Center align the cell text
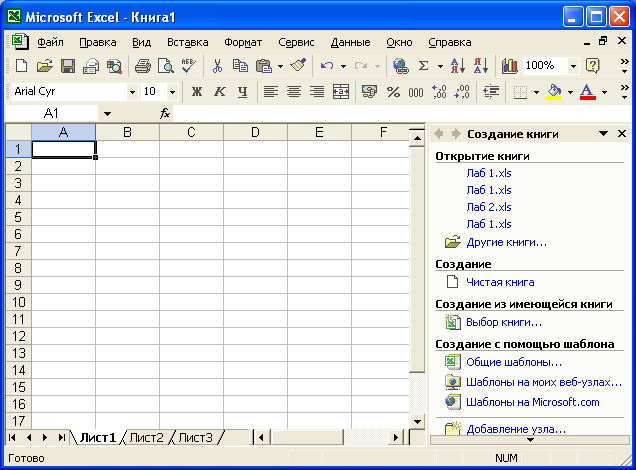 294,92
